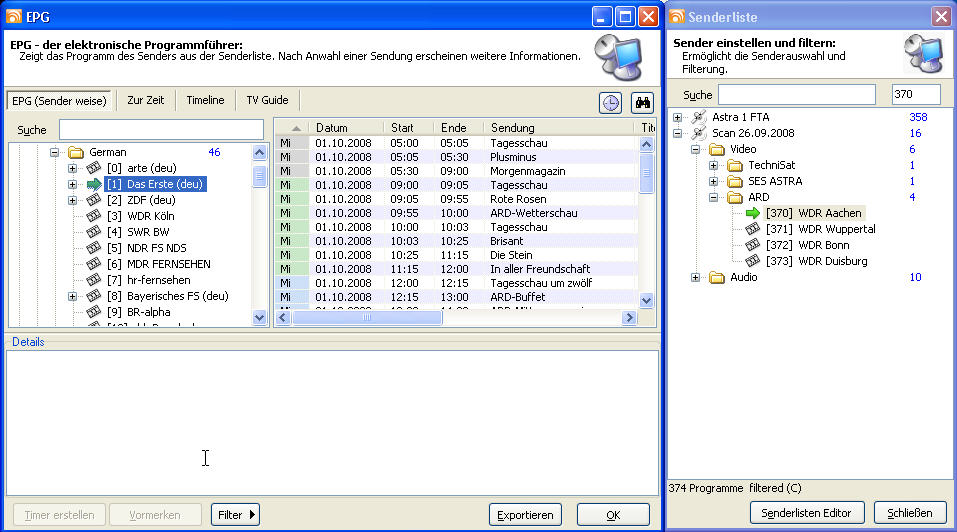Click the Audio folder icon
Viewport: 957px width, 532px height.
click(x=716, y=277)
